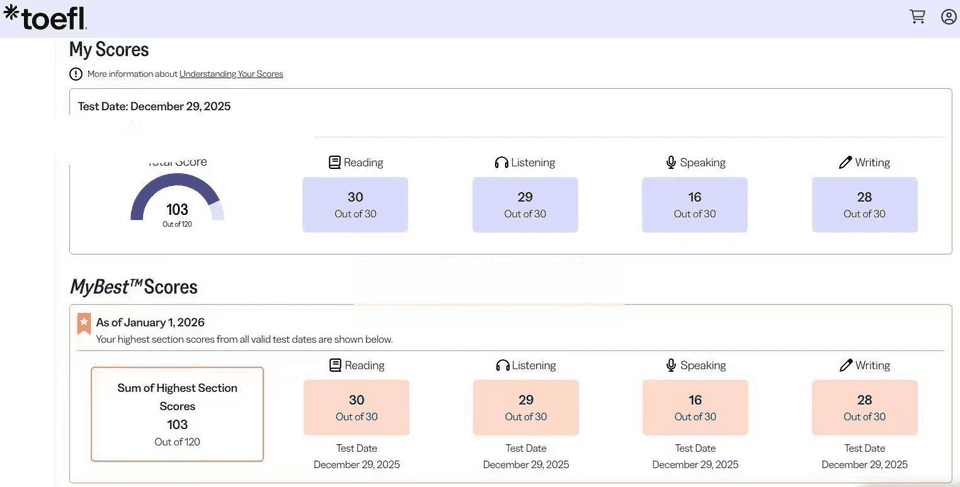Select the orange Writing score 28 box
Screen dimensions: 960x487
[x=864, y=408]
